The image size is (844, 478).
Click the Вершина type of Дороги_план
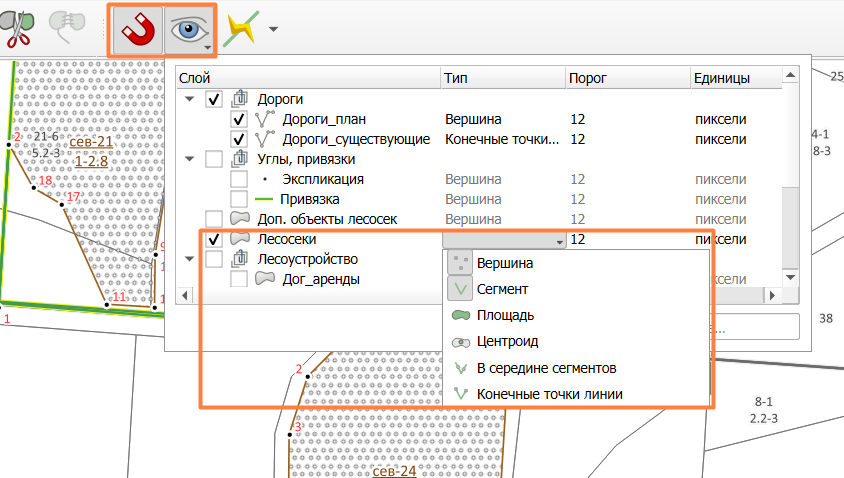(x=473, y=119)
